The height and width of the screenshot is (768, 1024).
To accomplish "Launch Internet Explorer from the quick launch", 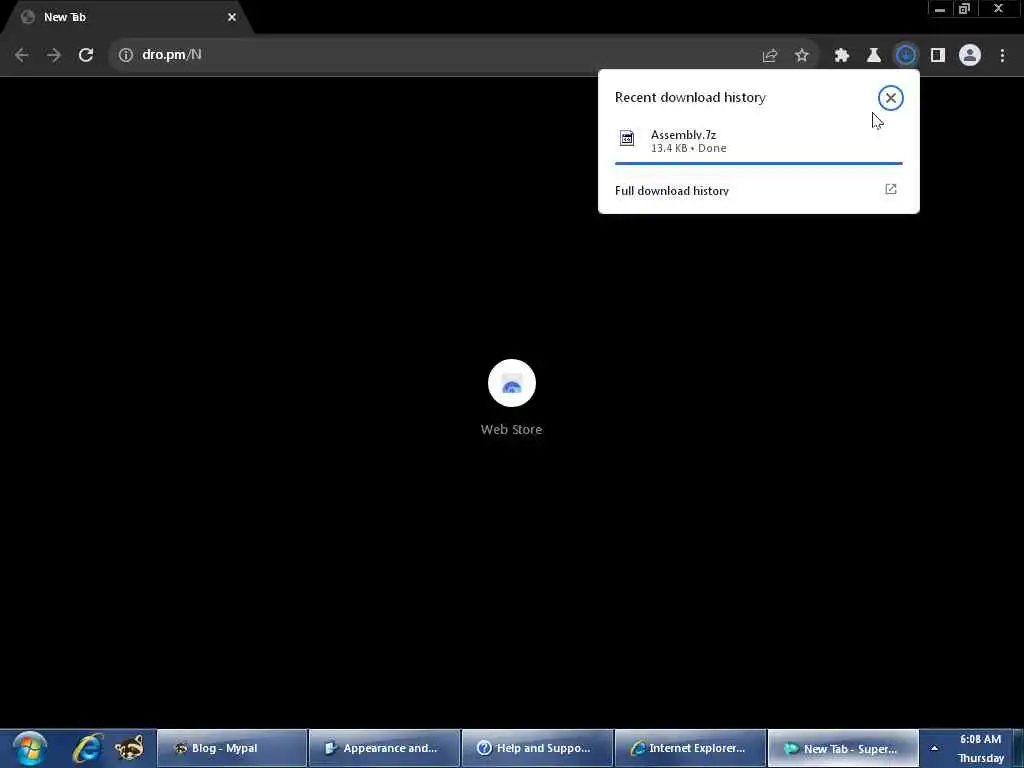I will (x=87, y=748).
